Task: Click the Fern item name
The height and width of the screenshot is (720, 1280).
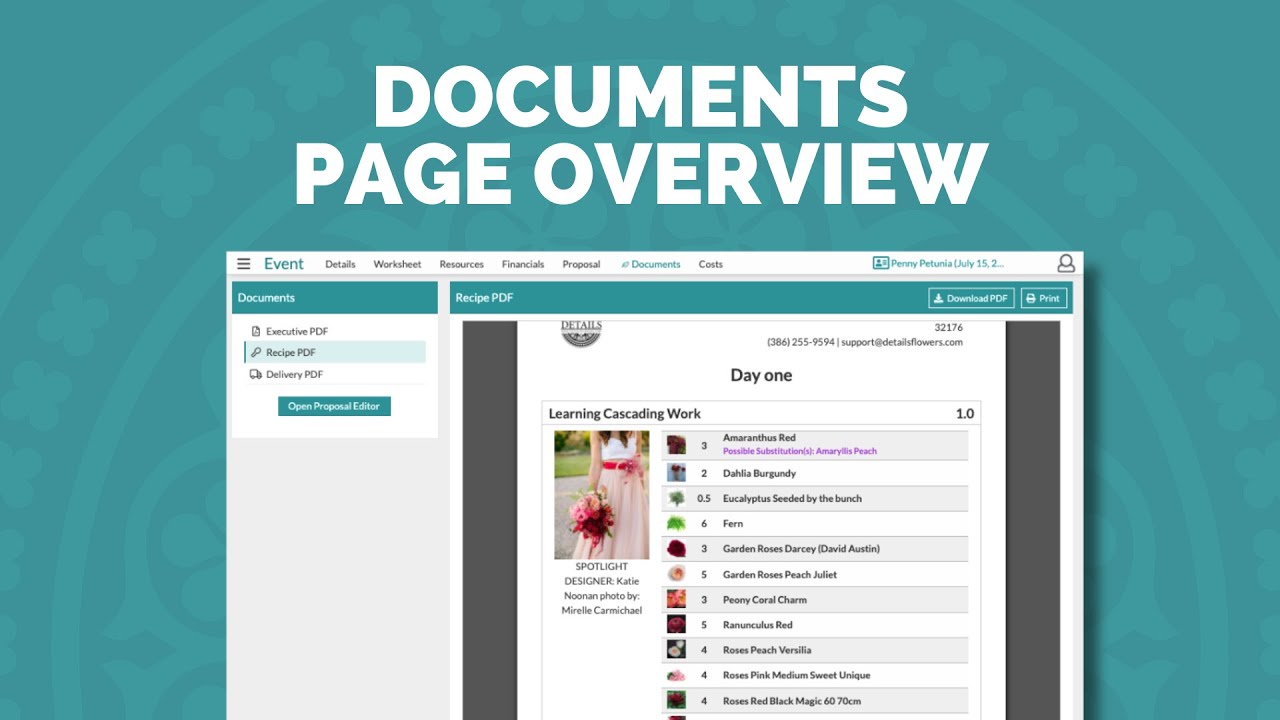Action: pyautogui.click(x=733, y=523)
